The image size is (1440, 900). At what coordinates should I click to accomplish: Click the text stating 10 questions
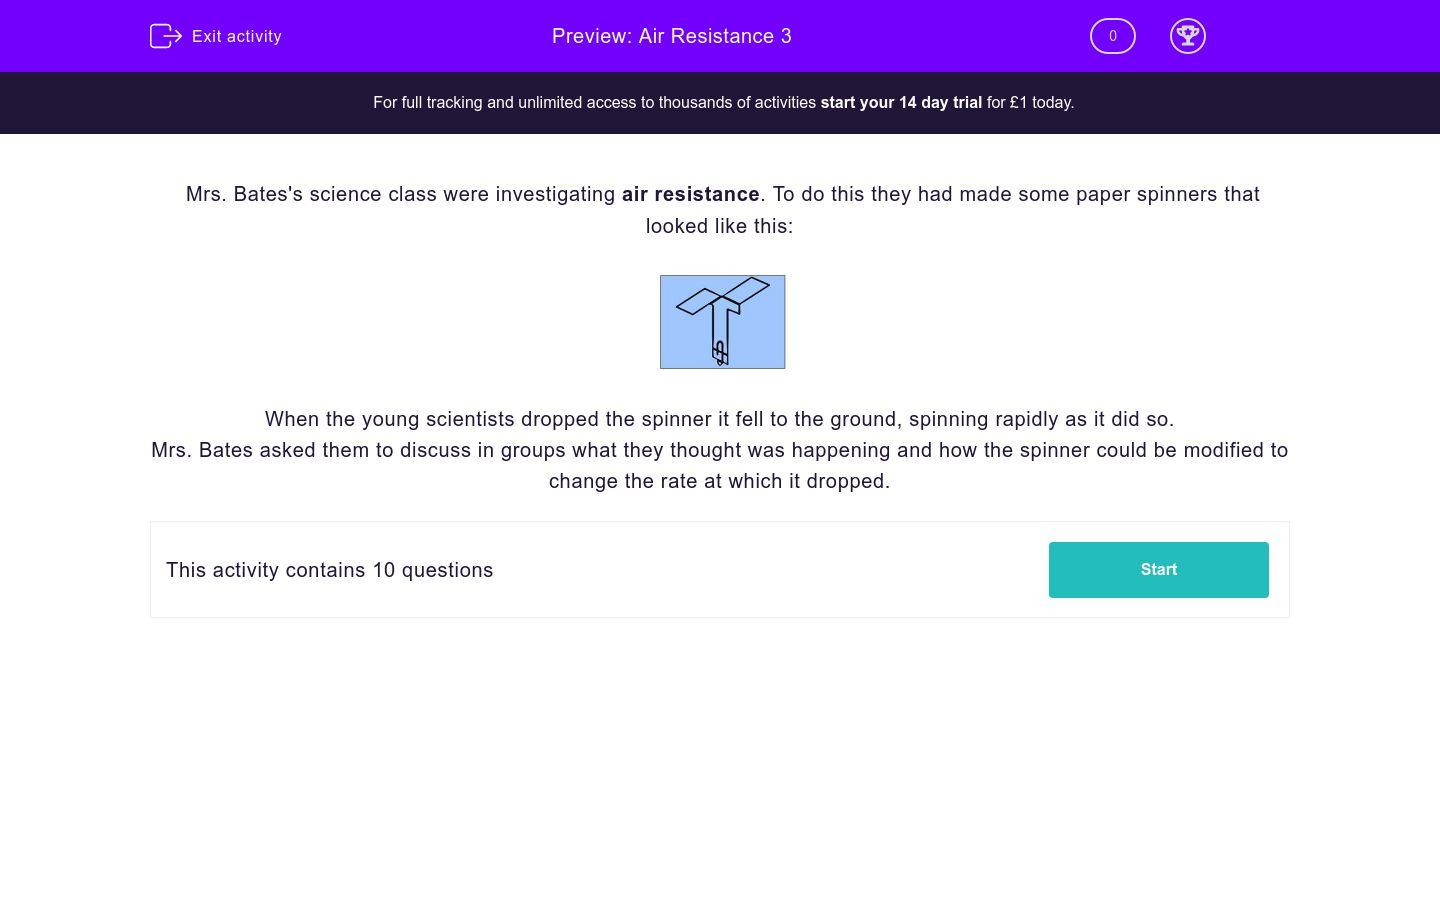(x=329, y=570)
